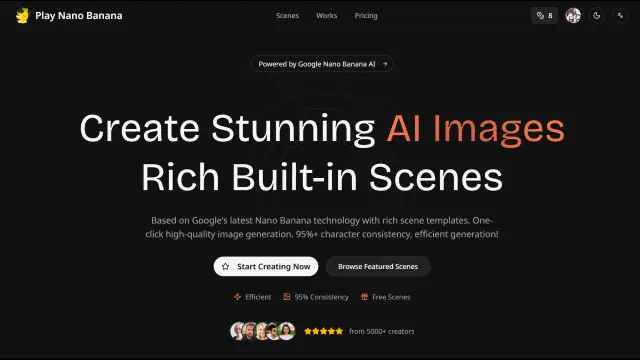Click the Powered by Google Nano Banana AI badge
The width and height of the screenshot is (640, 360).
(322, 64)
